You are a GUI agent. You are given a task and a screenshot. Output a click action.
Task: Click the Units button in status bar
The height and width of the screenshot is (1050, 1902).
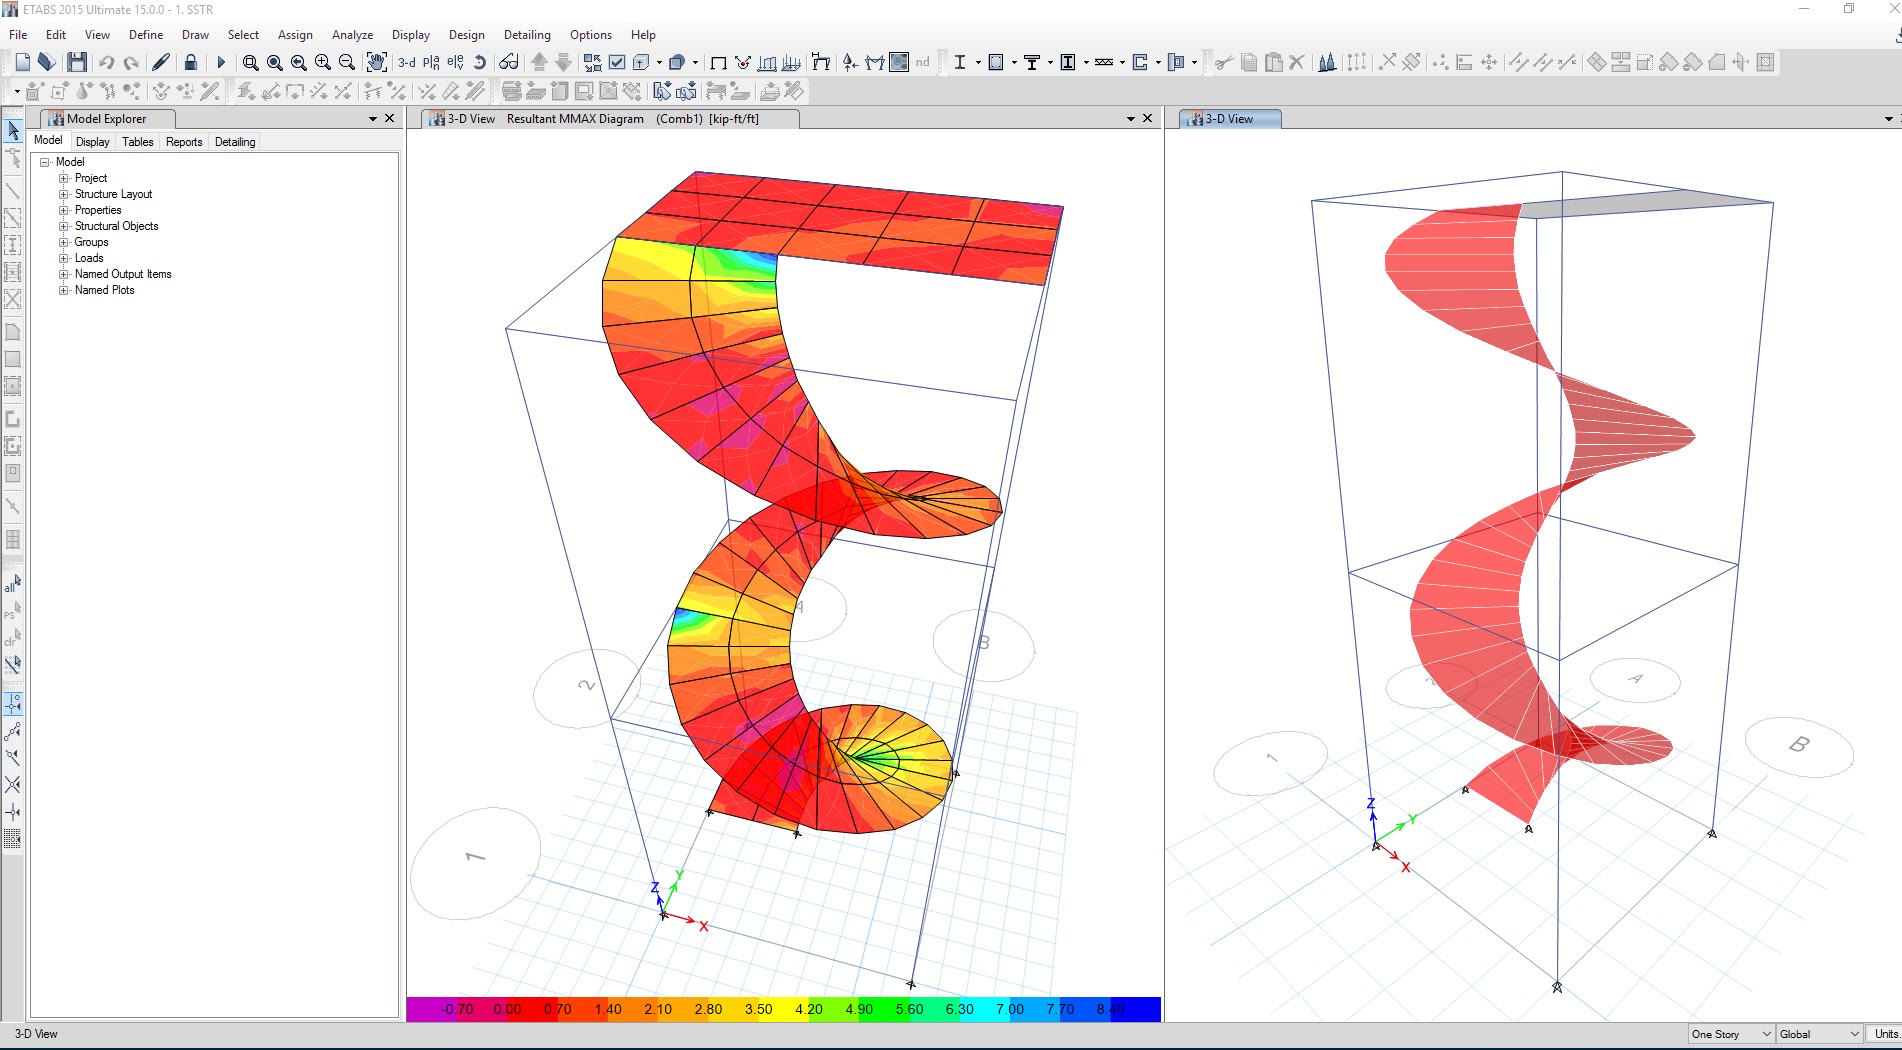click(1886, 1034)
